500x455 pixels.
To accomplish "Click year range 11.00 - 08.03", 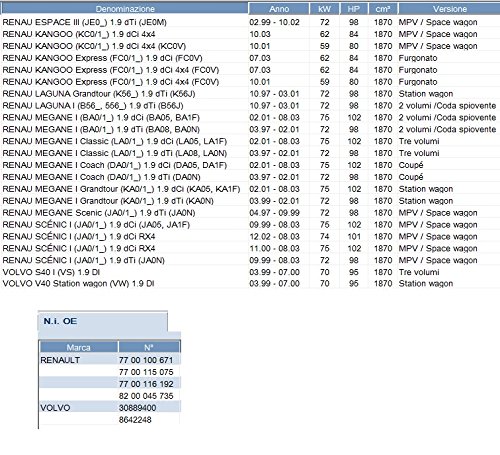I will pyautogui.click(x=274, y=248).
